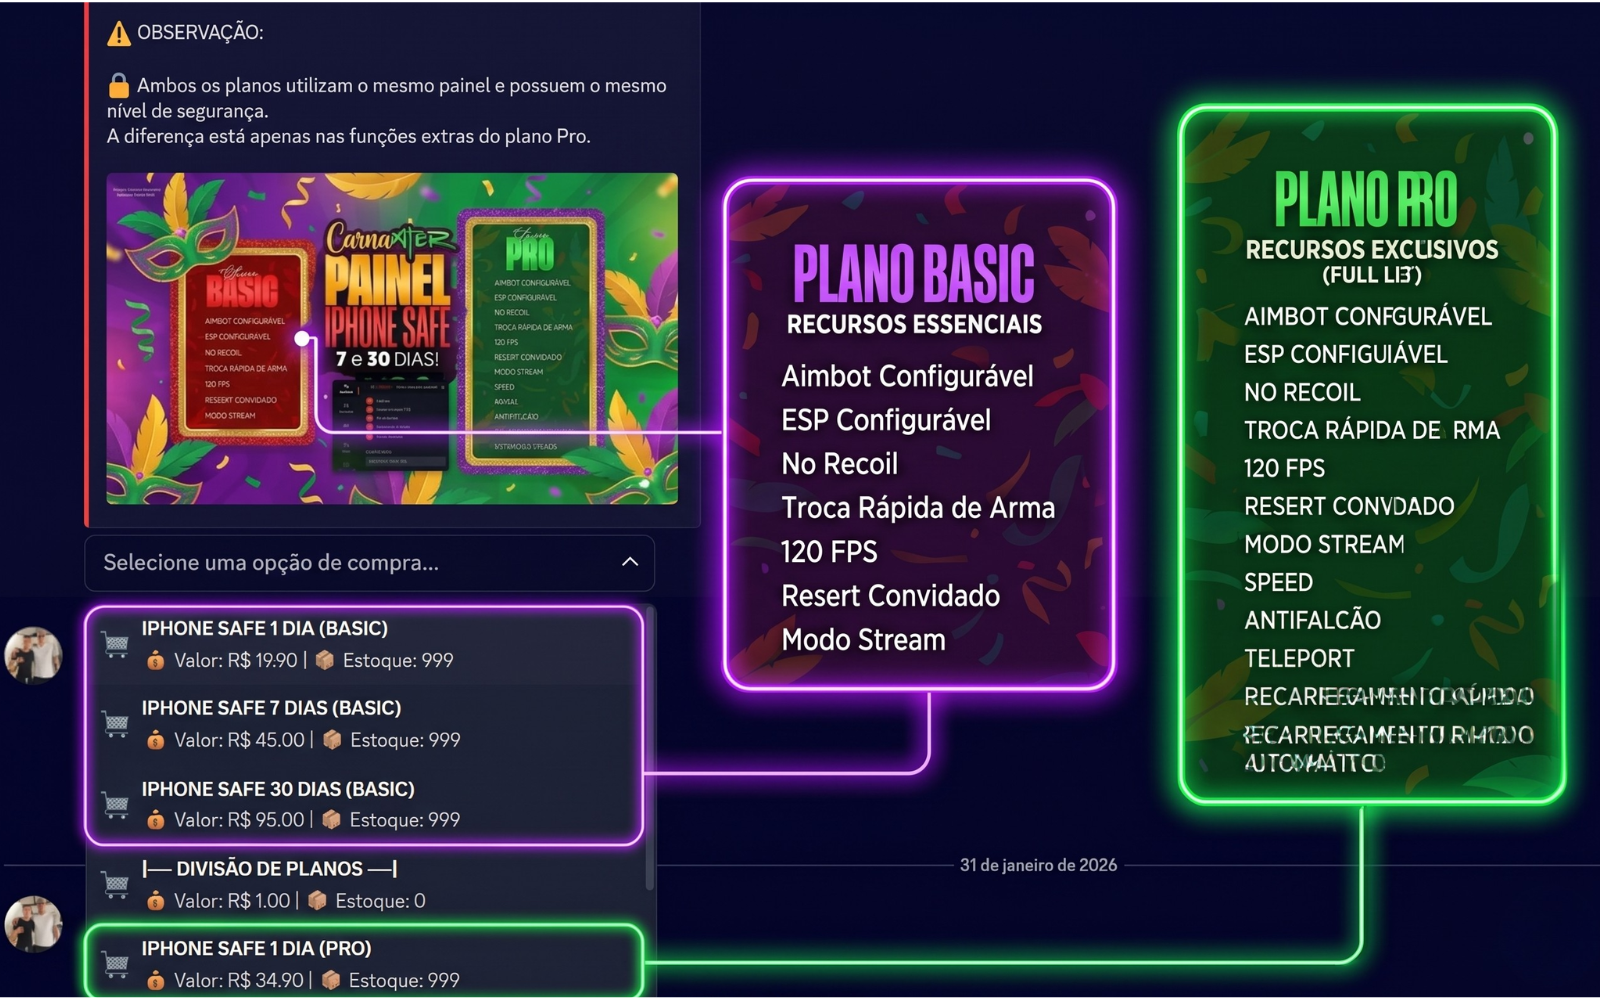Image resolution: width=1600 pixels, height=1000 pixels.
Task: Click package icon in the 7 DIAS (BASIC) row
Action: click(332, 739)
